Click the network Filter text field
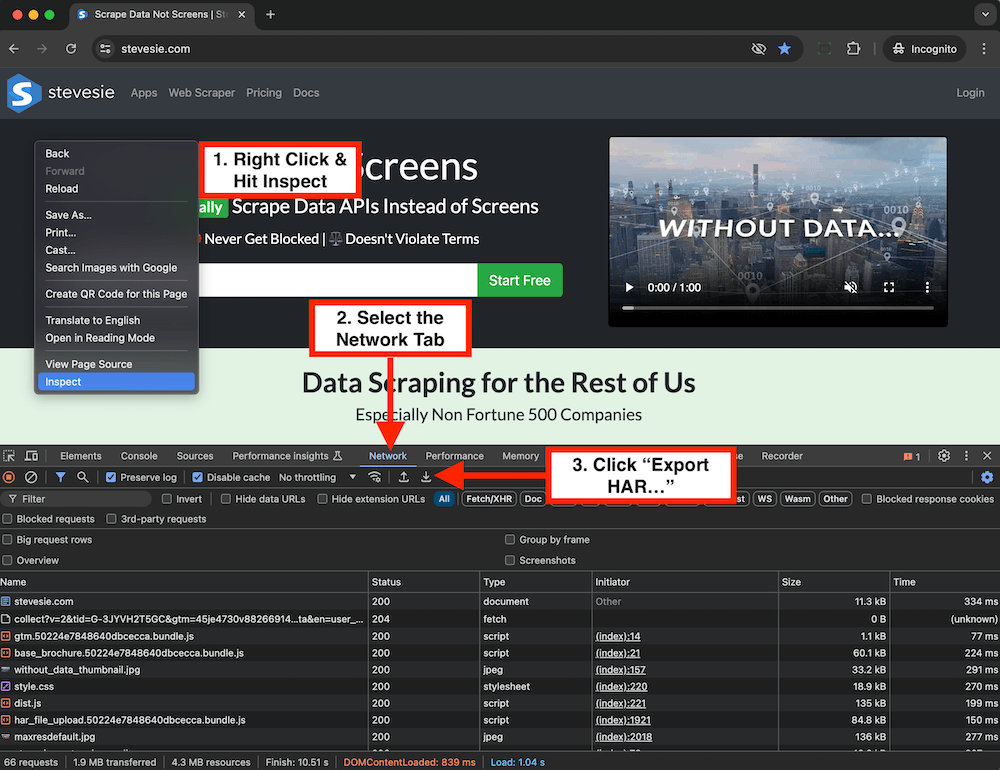1000x770 pixels. (x=77, y=499)
